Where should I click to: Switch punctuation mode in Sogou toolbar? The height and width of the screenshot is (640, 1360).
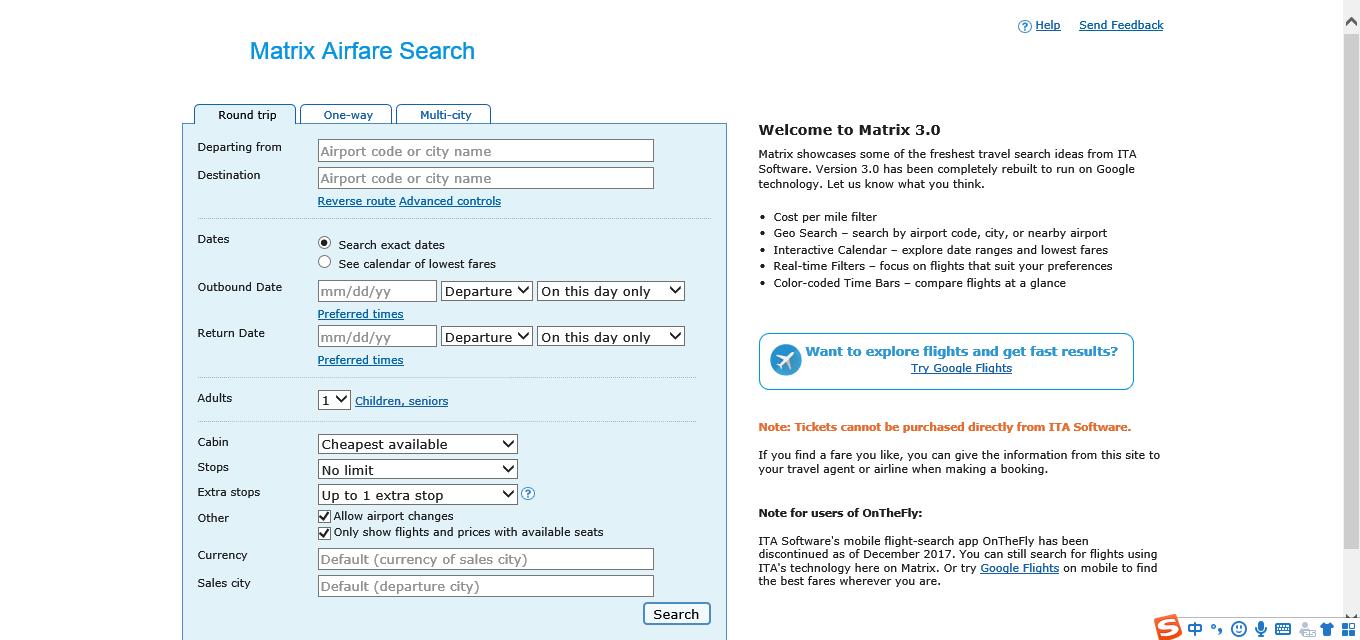coord(1216,629)
